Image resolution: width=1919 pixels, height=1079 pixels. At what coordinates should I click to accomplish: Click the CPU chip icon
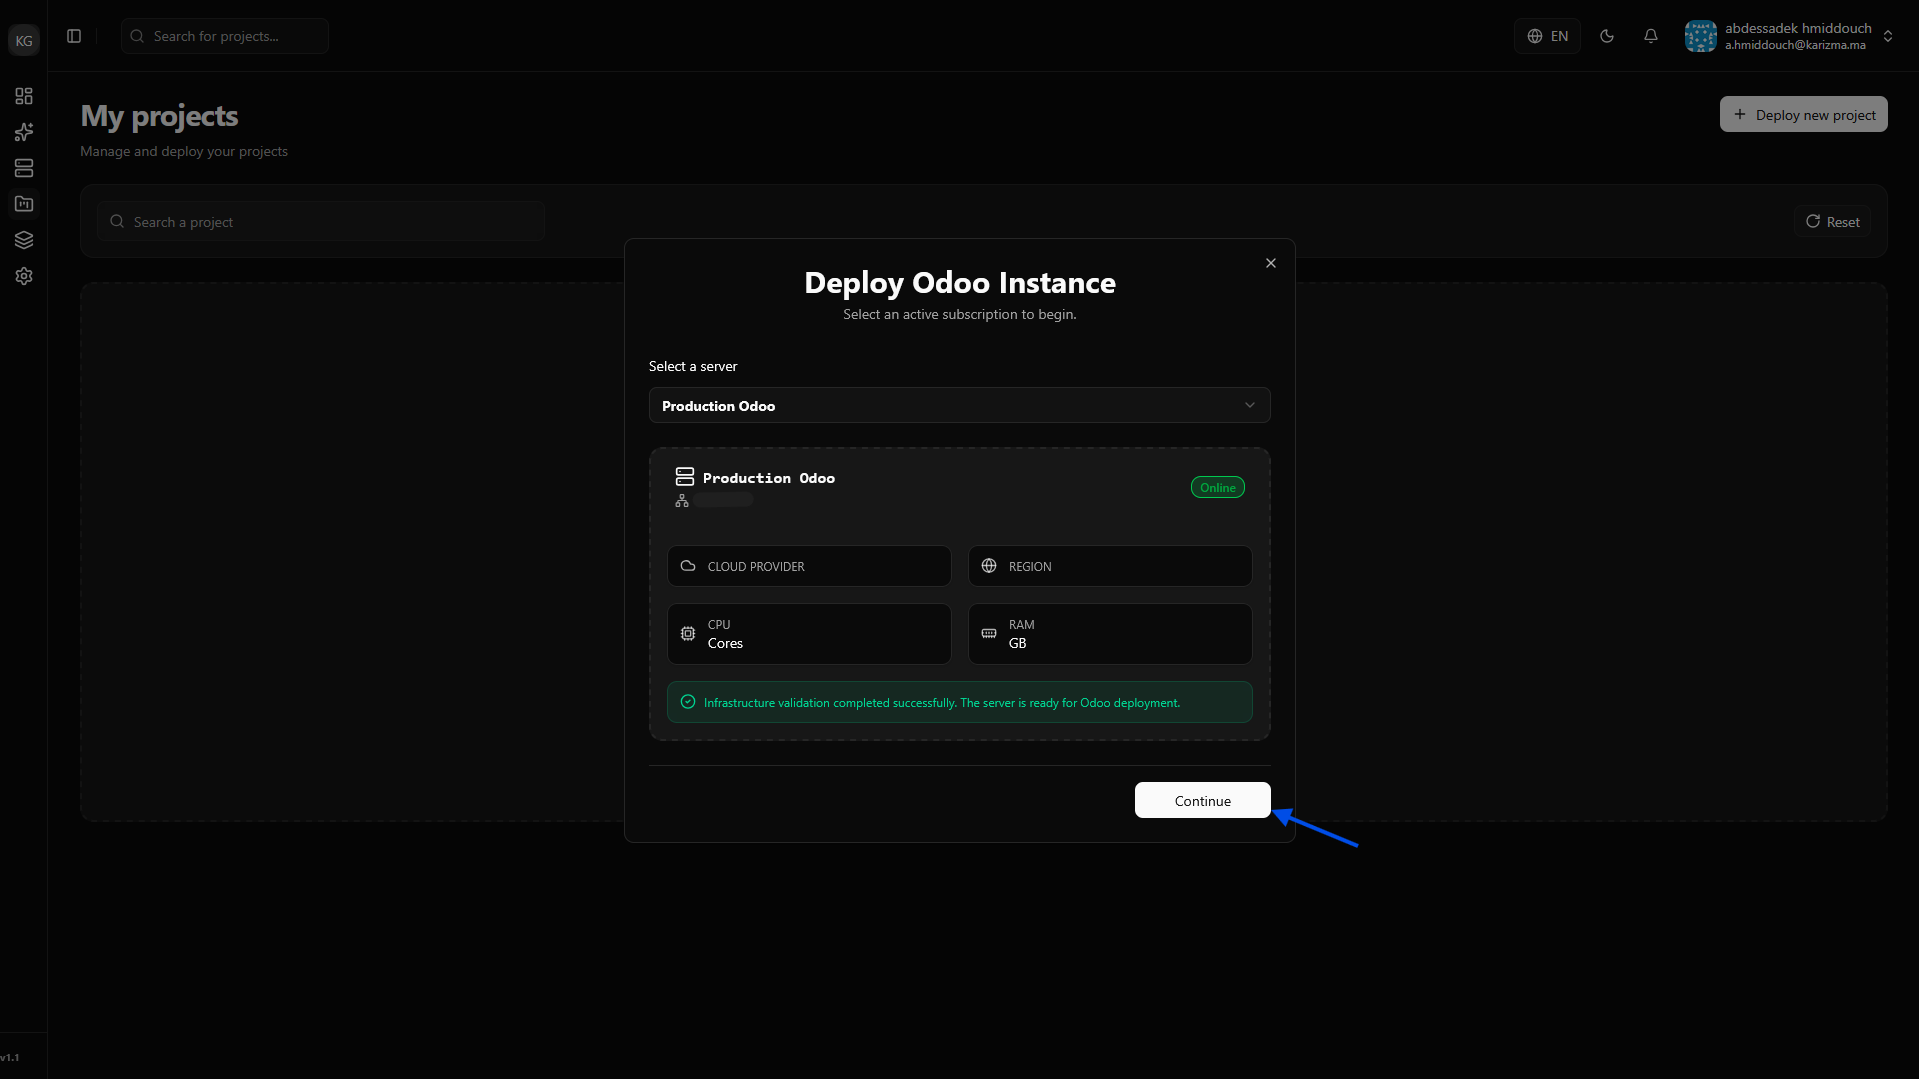pyautogui.click(x=688, y=634)
